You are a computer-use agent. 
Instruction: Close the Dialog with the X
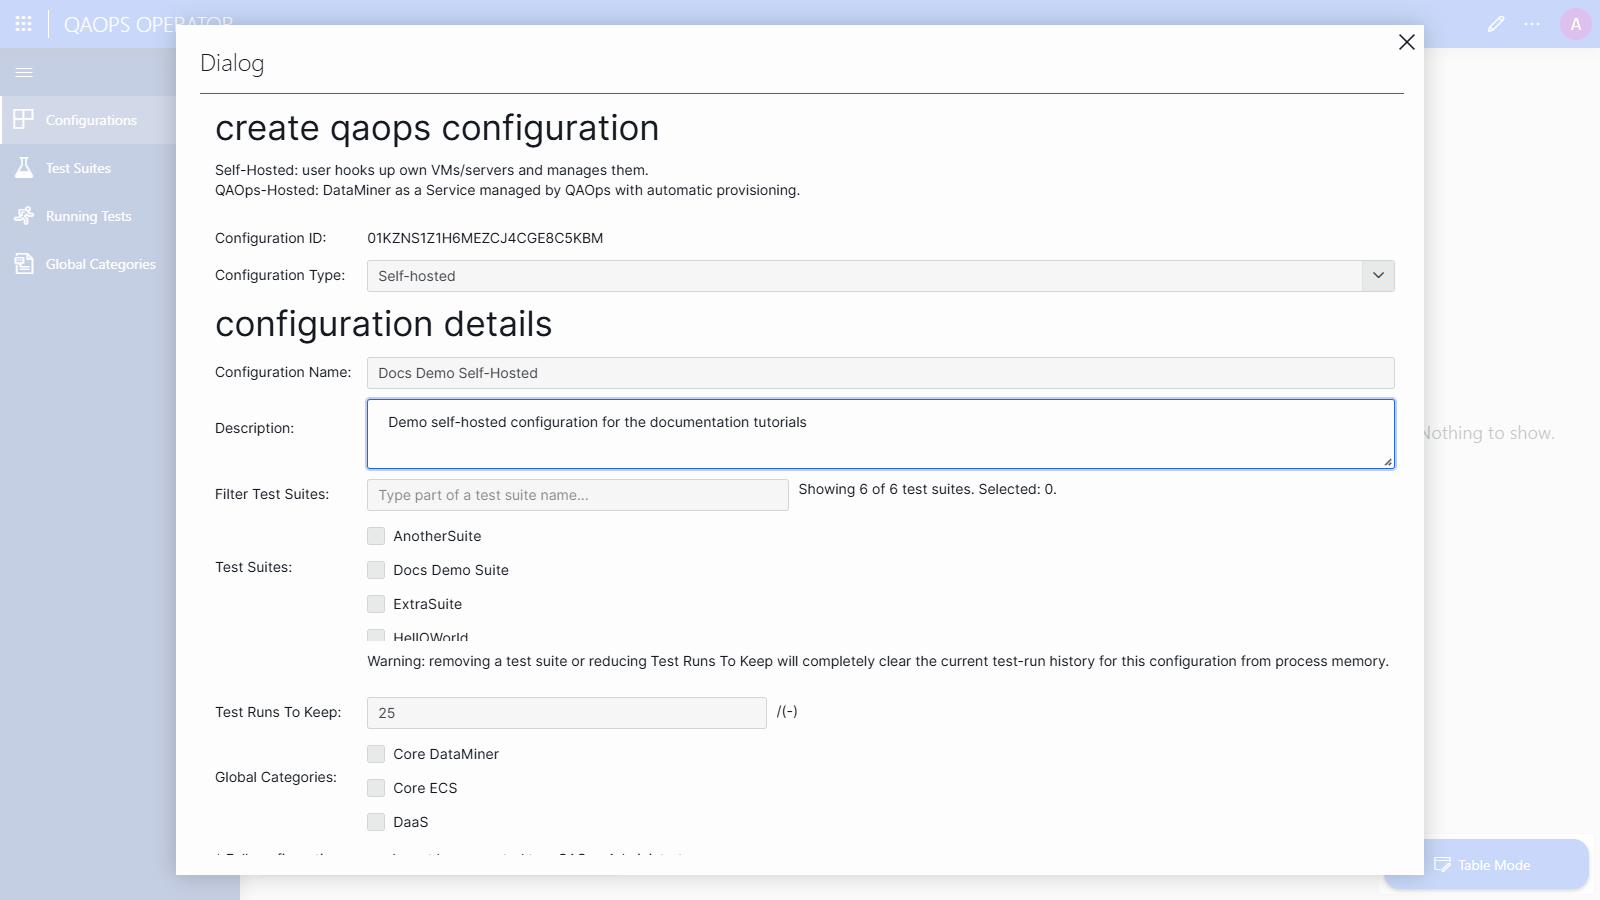[1407, 42]
